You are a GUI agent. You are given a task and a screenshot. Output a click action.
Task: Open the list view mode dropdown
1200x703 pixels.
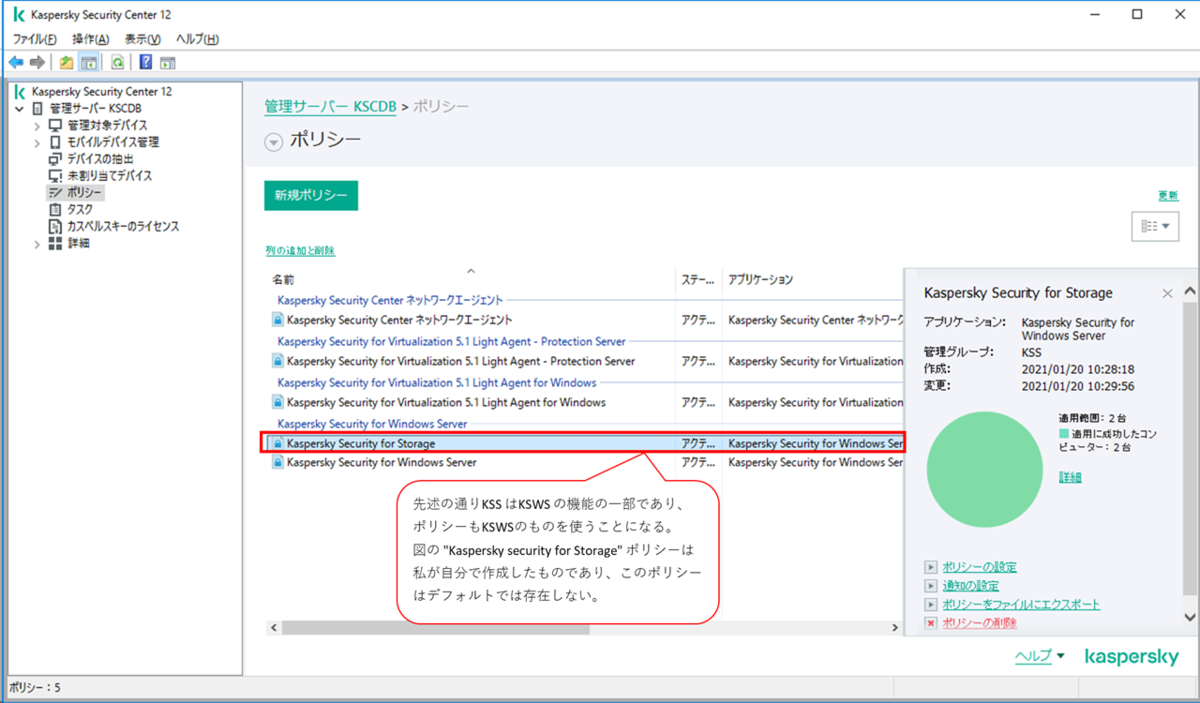click(x=1154, y=227)
